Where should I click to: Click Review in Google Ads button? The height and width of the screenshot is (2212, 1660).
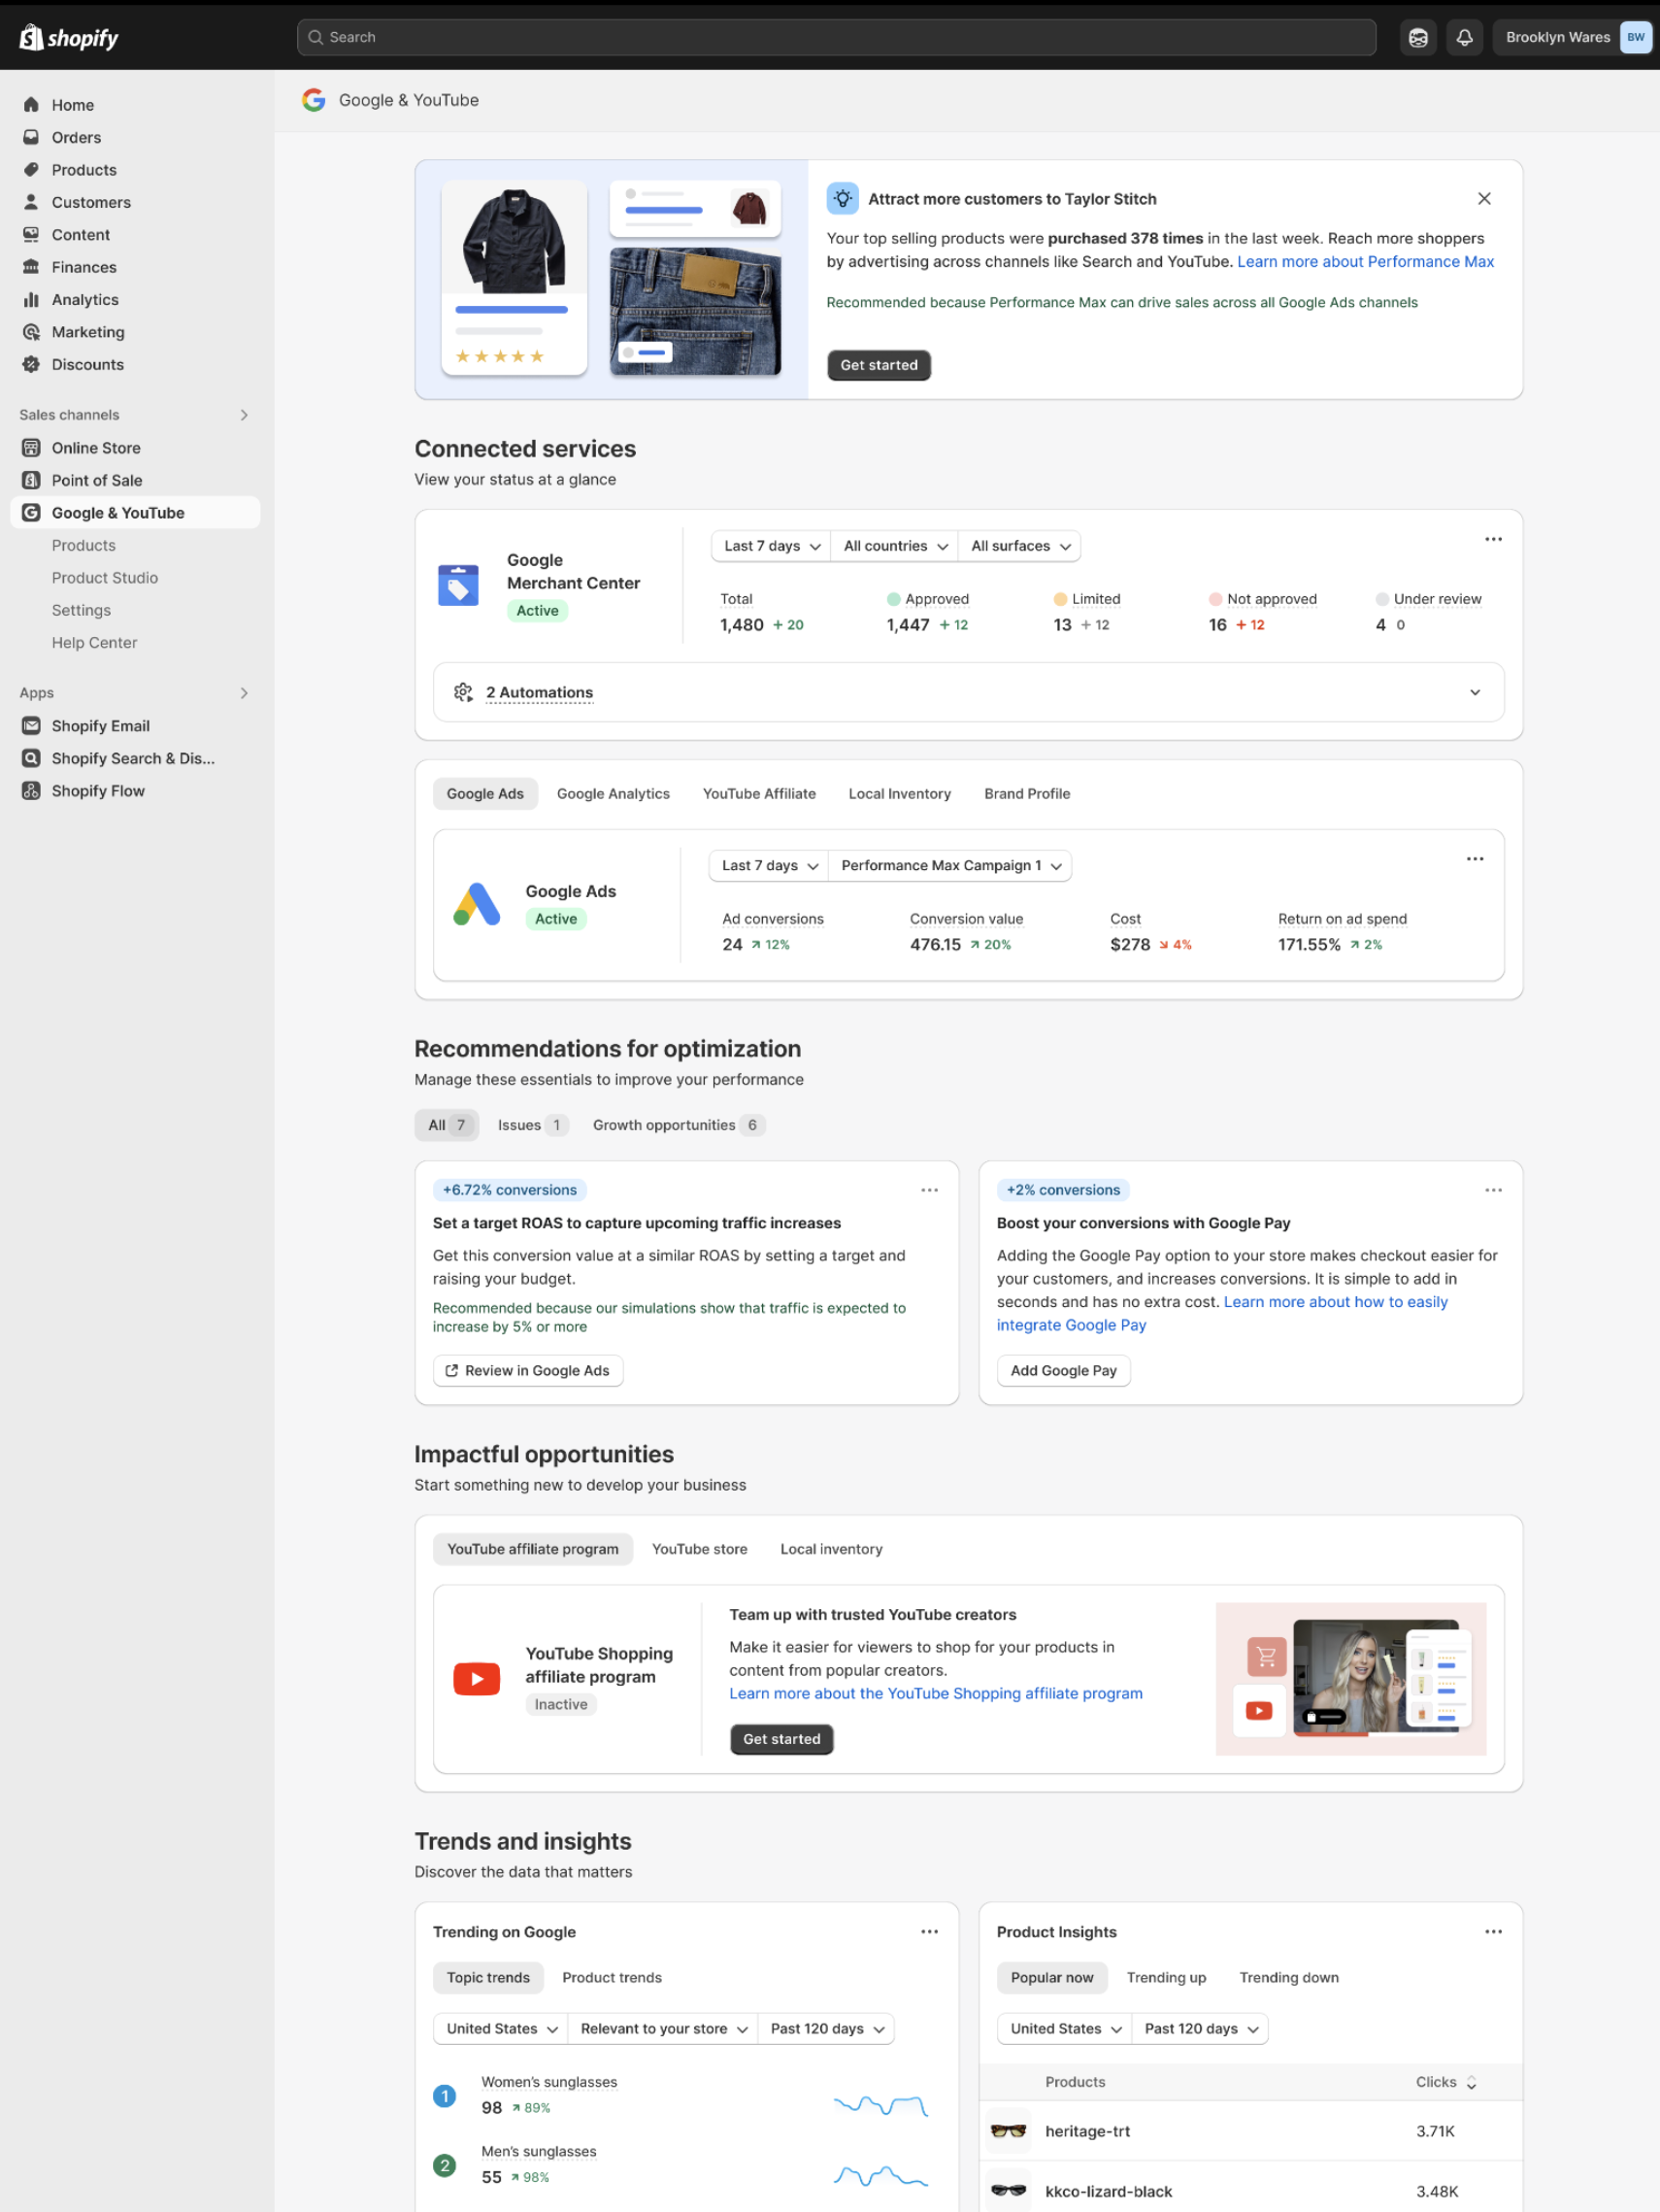click(527, 1371)
